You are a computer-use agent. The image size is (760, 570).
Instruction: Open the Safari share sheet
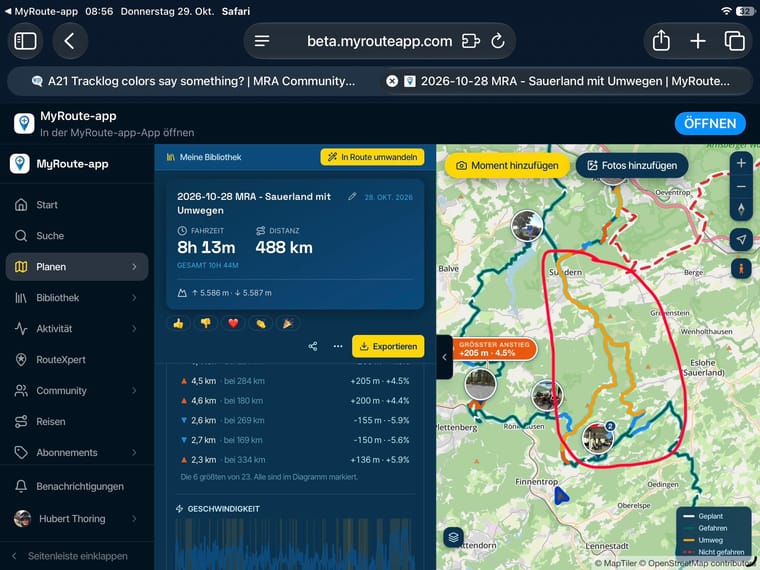[661, 41]
